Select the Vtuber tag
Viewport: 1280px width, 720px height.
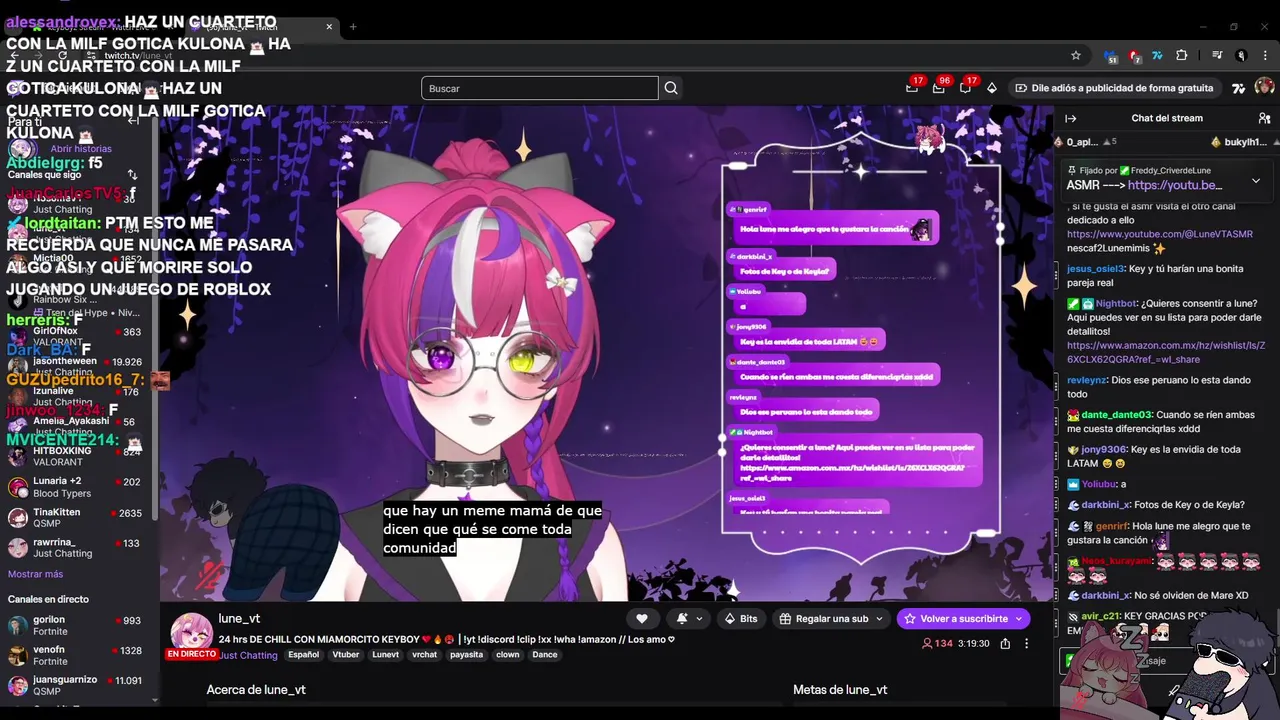(346, 655)
